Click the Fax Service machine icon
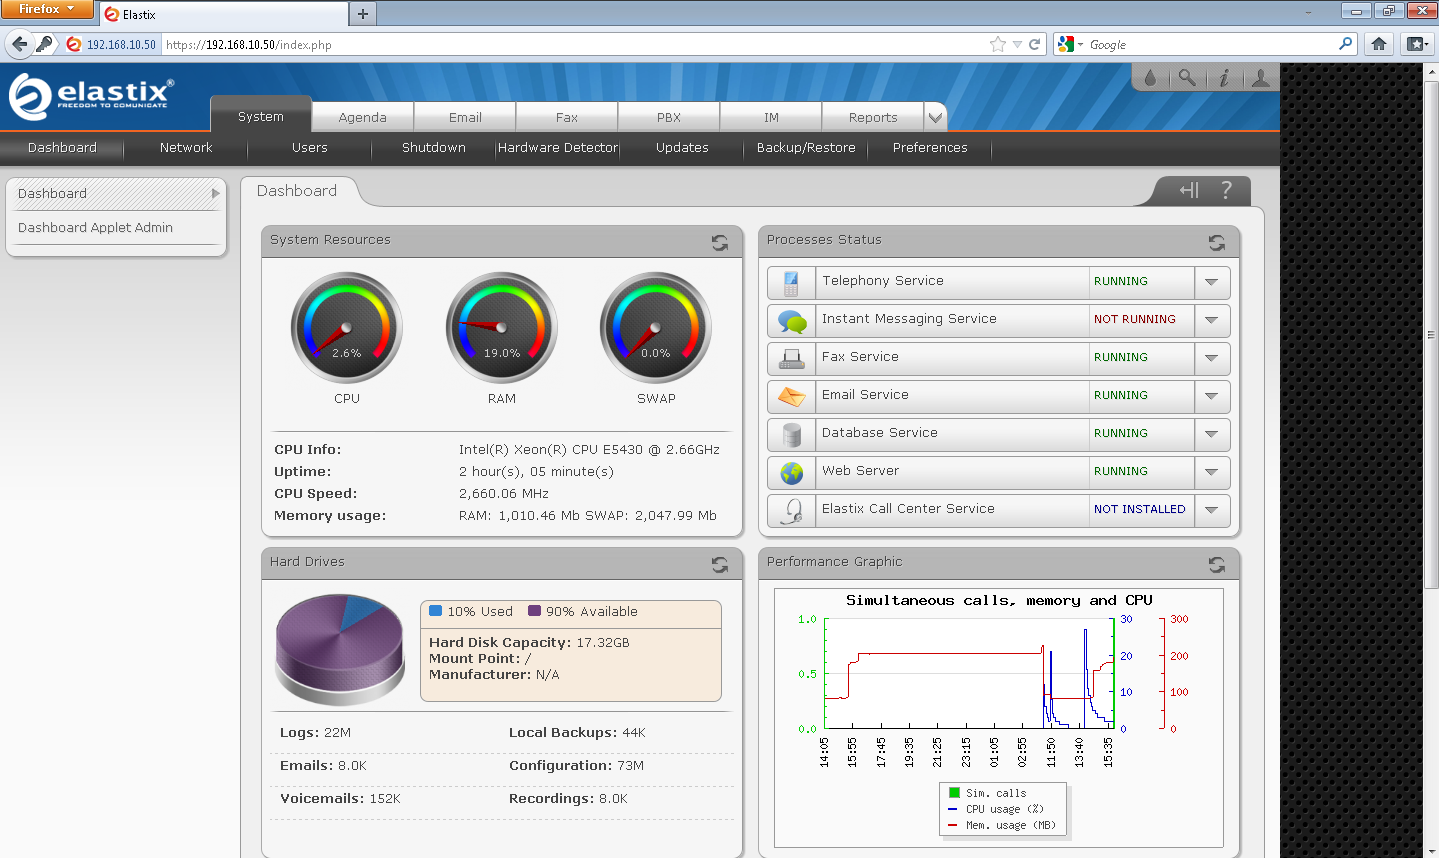The image size is (1439, 858). [x=791, y=359]
